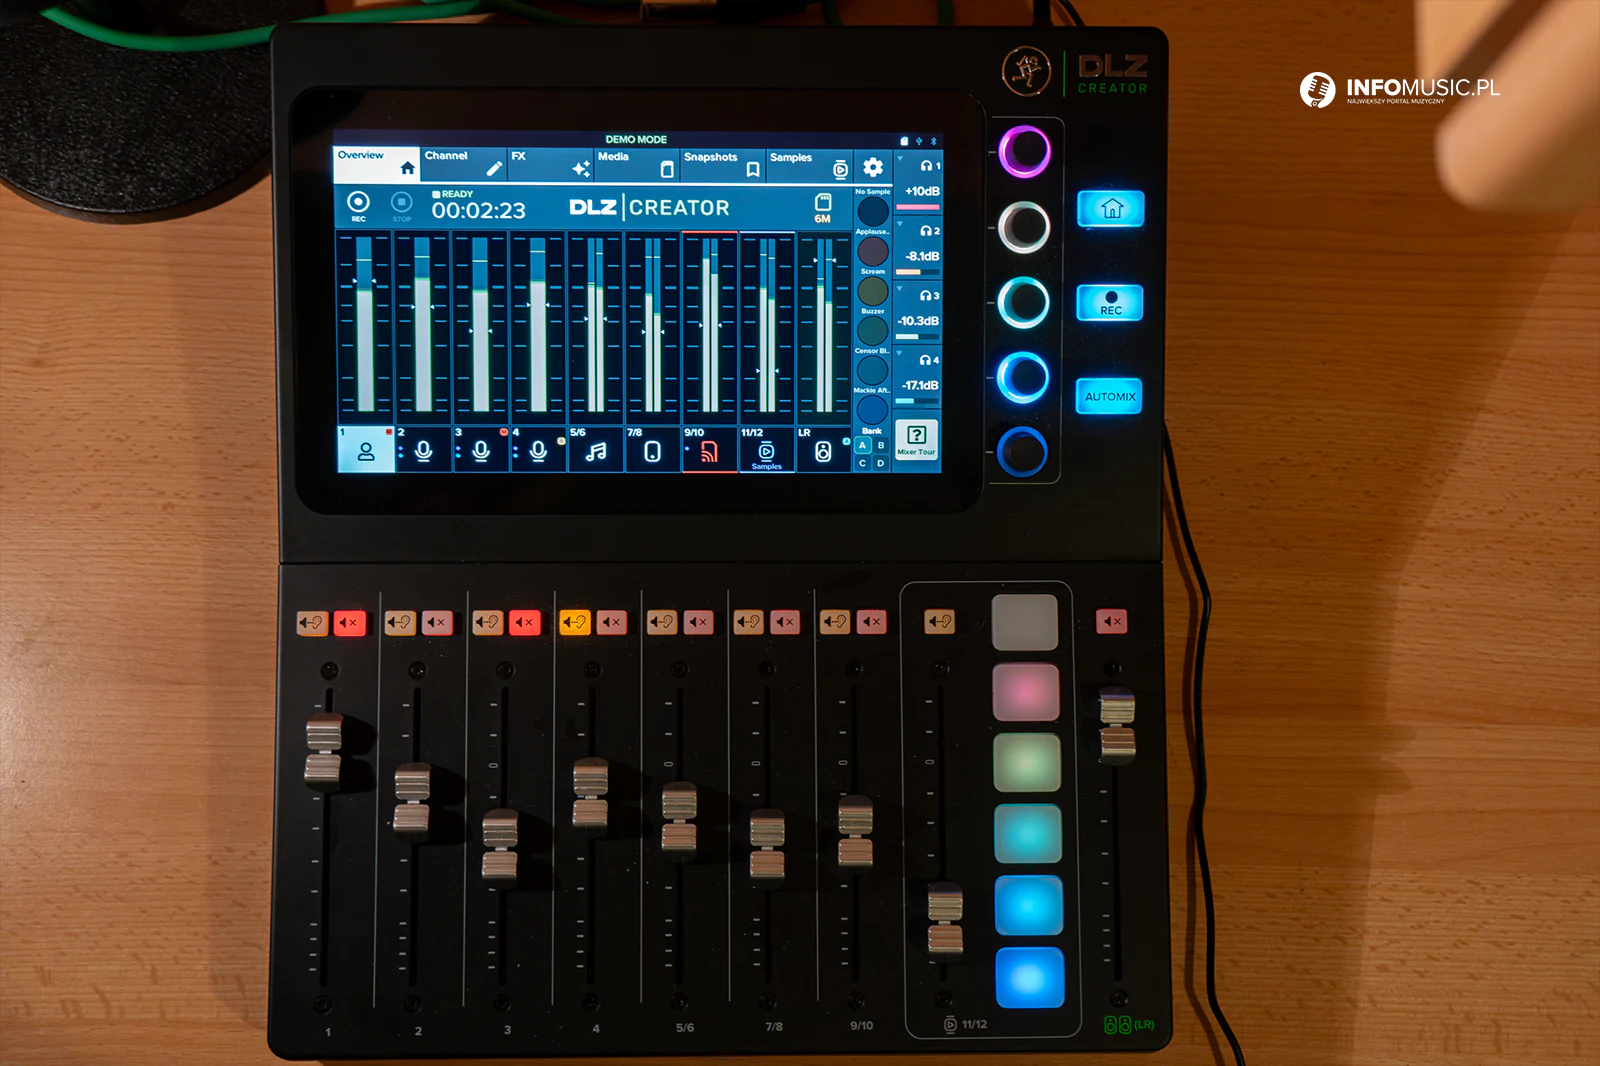Screen dimensions: 1600x1066
Task: Toggle the channel 3 mute button
Action: point(524,623)
